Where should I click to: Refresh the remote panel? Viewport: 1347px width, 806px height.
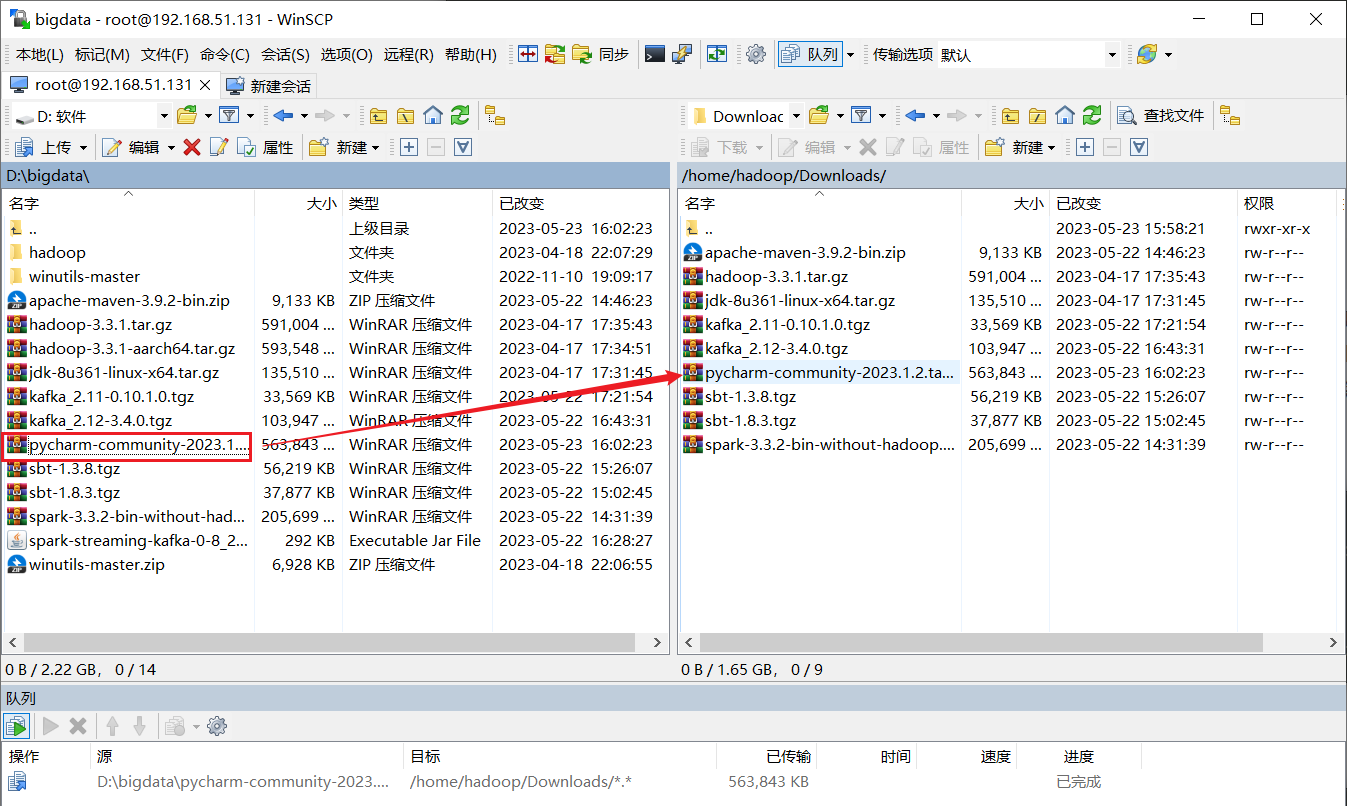(x=1092, y=116)
